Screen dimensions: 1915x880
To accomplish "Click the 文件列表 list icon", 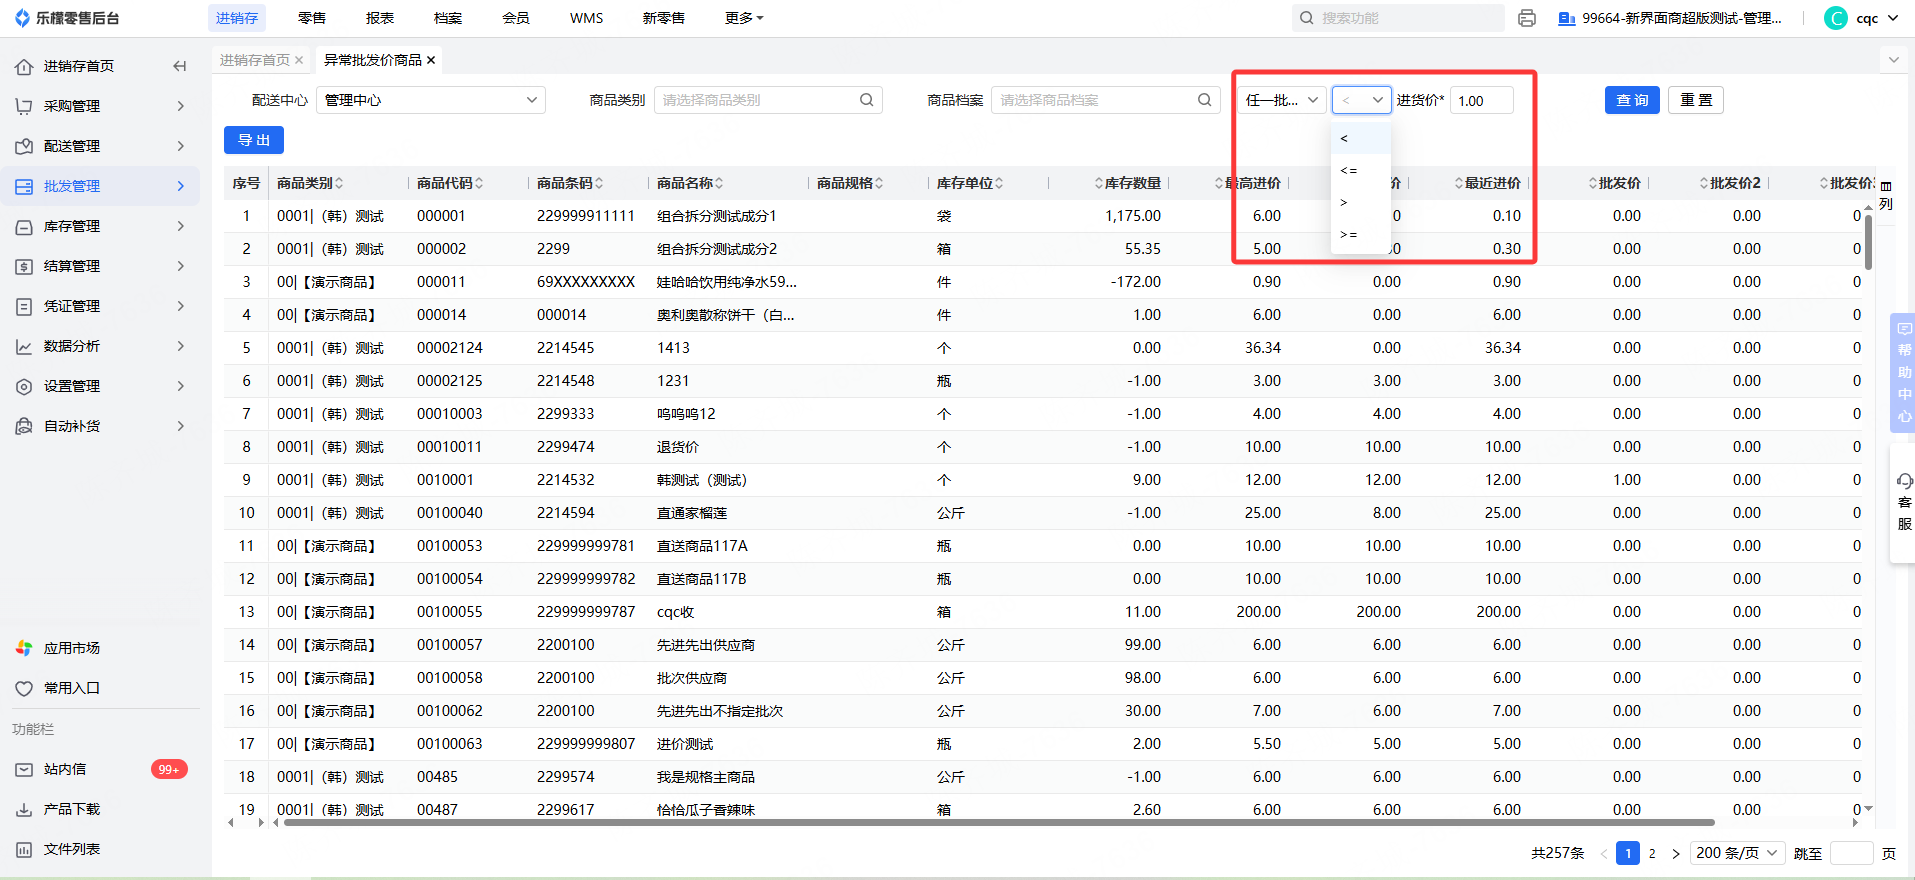I will (24, 849).
